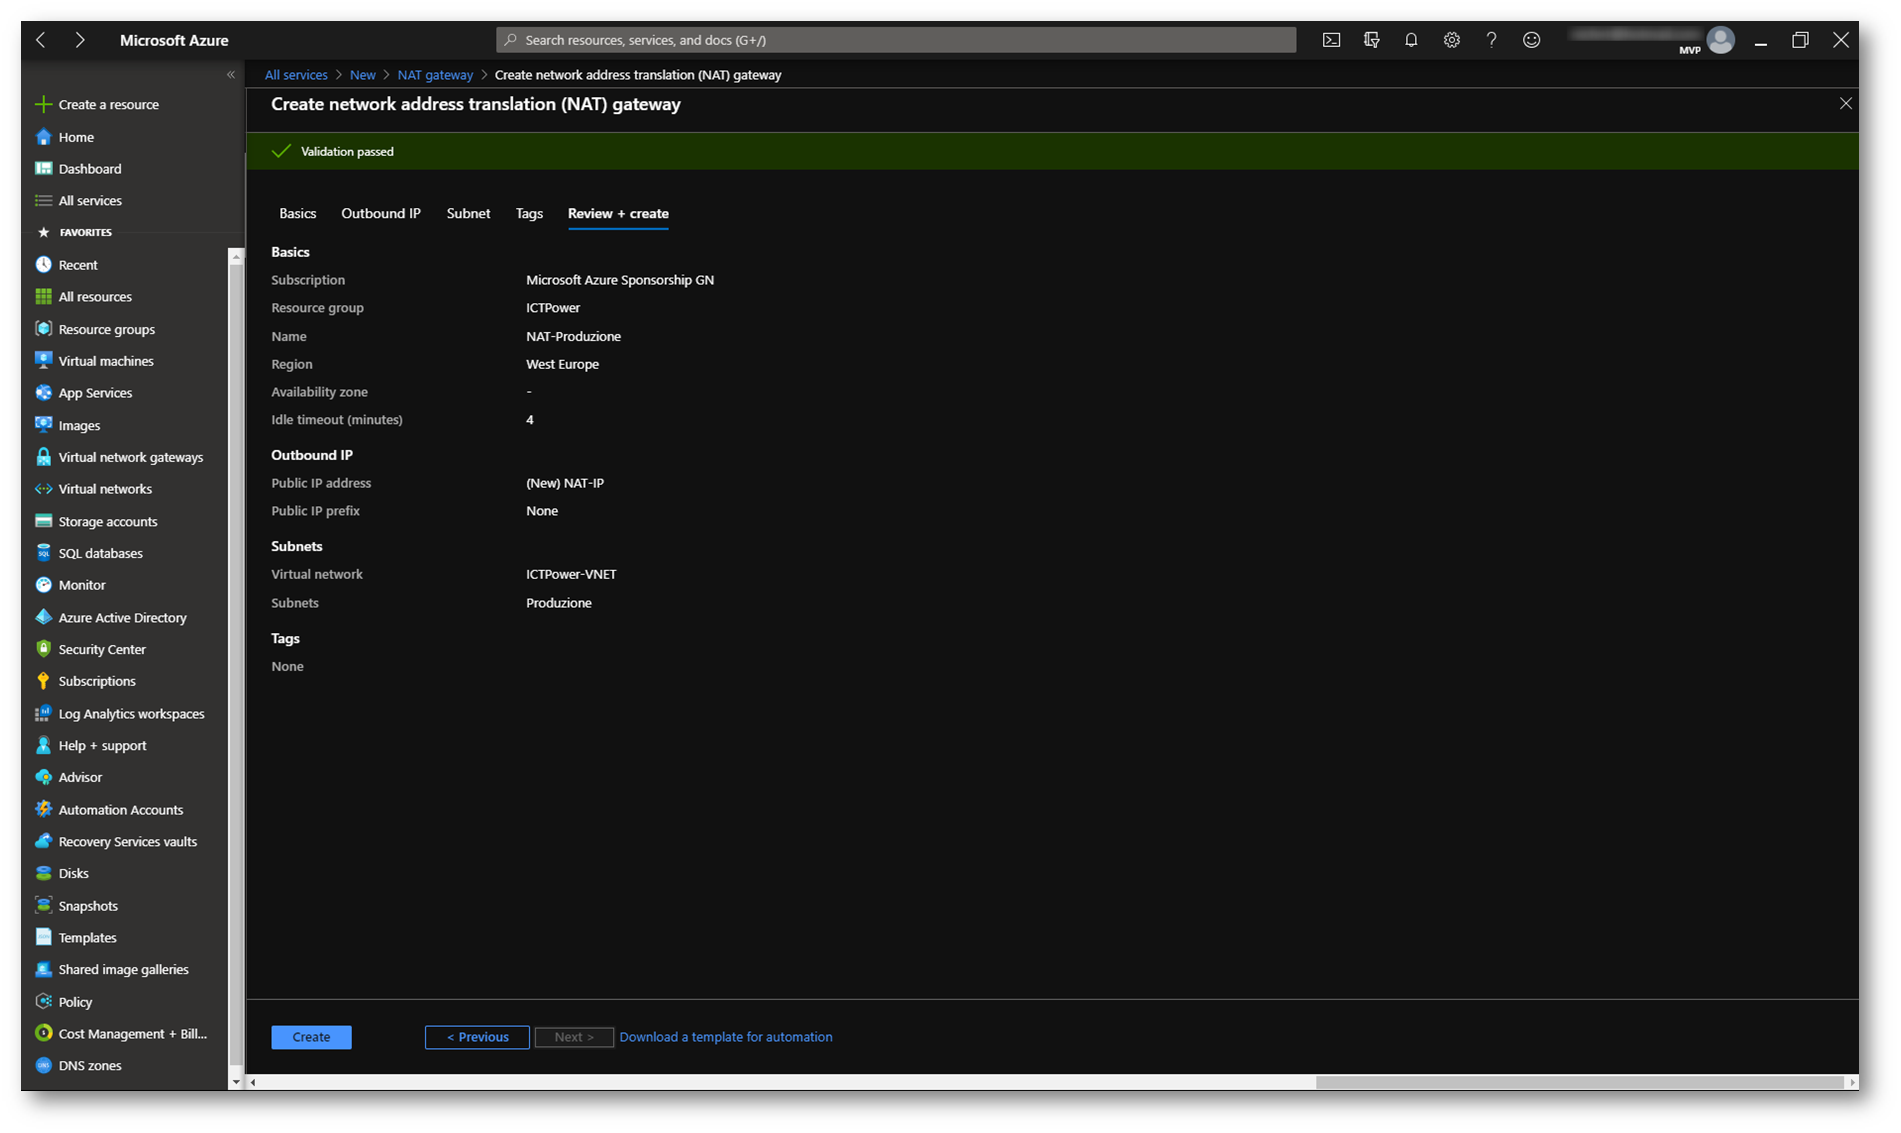The image size is (1901, 1133).
Task: Go to New breadcrumb link
Action: coord(363,75)
